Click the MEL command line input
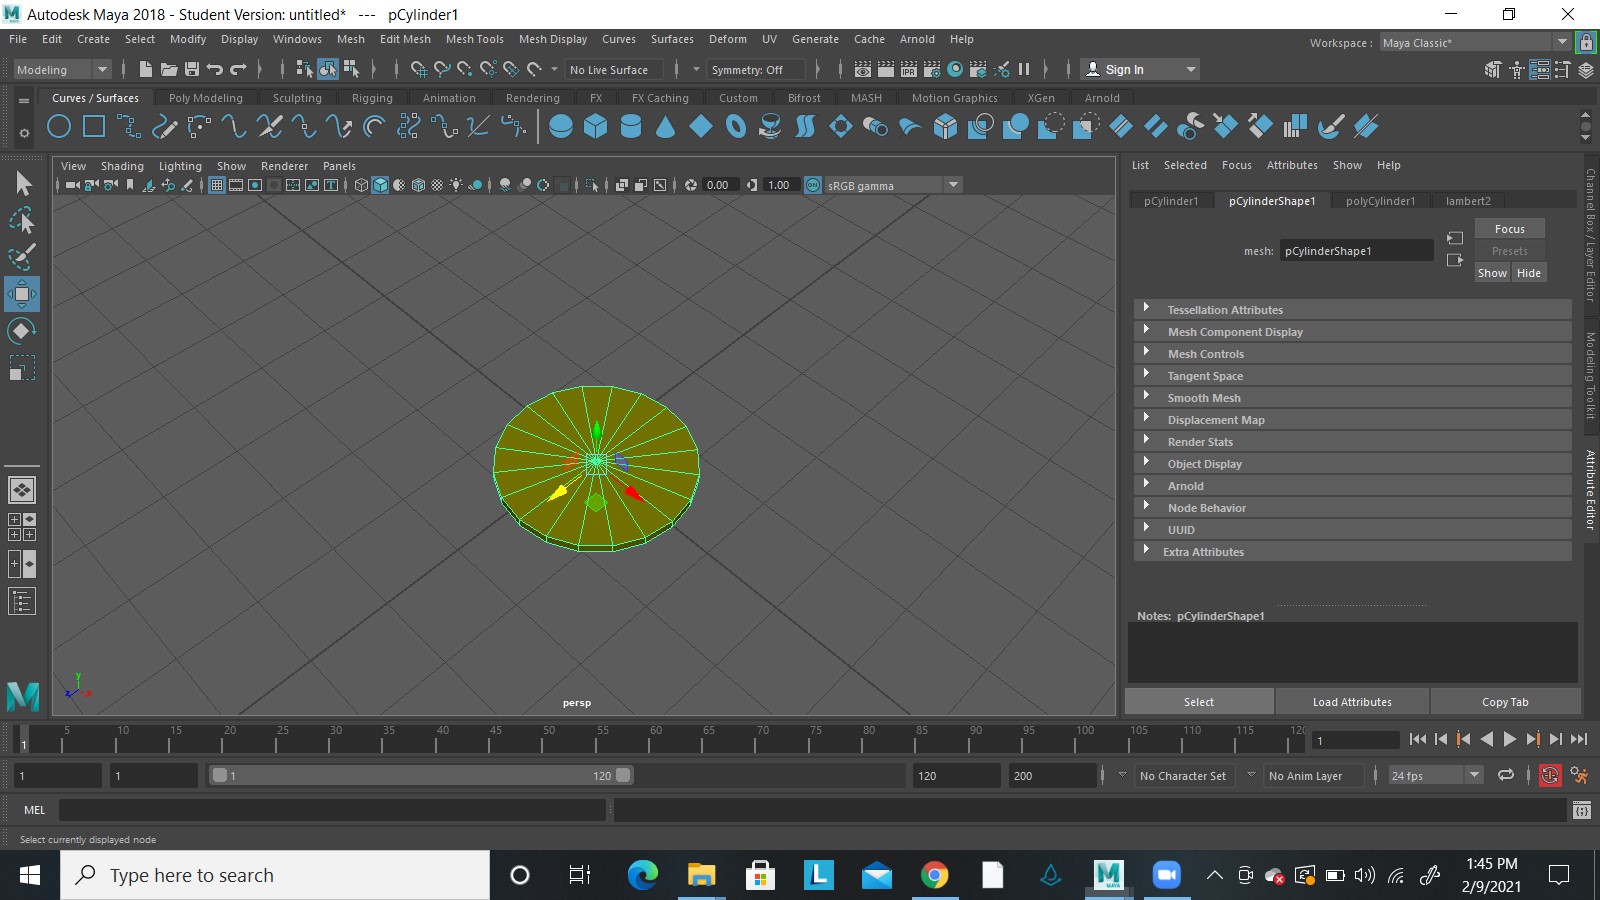Image resolution: width=1600 pixels, height=900 pixels. [332, 810]
